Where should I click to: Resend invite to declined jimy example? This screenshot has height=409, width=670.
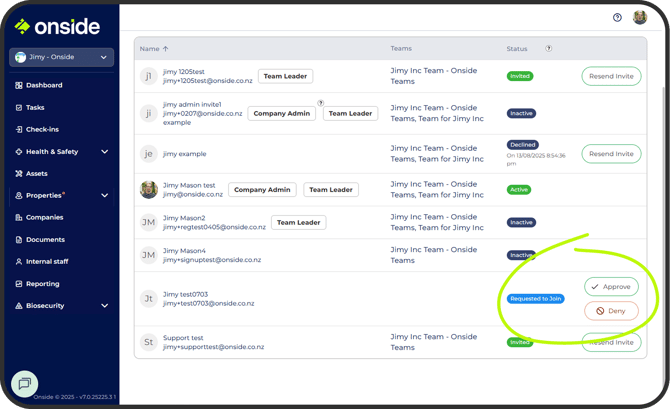[611, 154]
